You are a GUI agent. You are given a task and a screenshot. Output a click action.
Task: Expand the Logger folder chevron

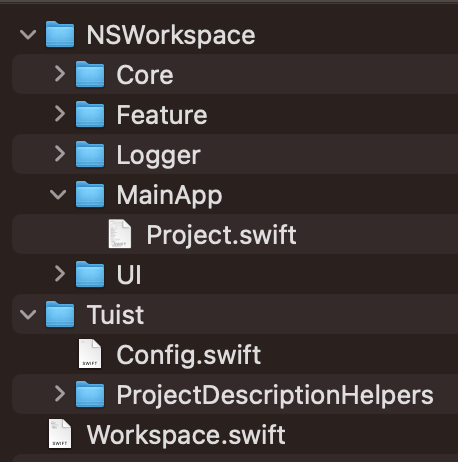(x=60, y=154)
